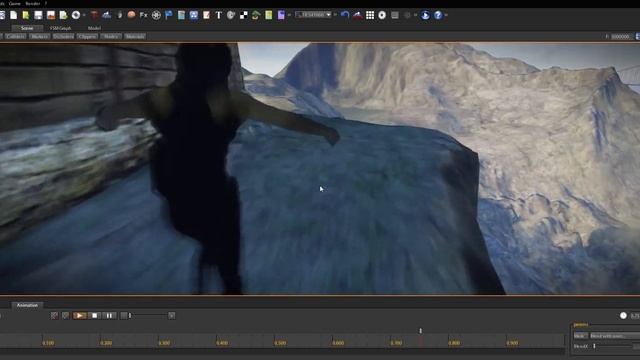Click the small square button after pause

tap(124, 316)
